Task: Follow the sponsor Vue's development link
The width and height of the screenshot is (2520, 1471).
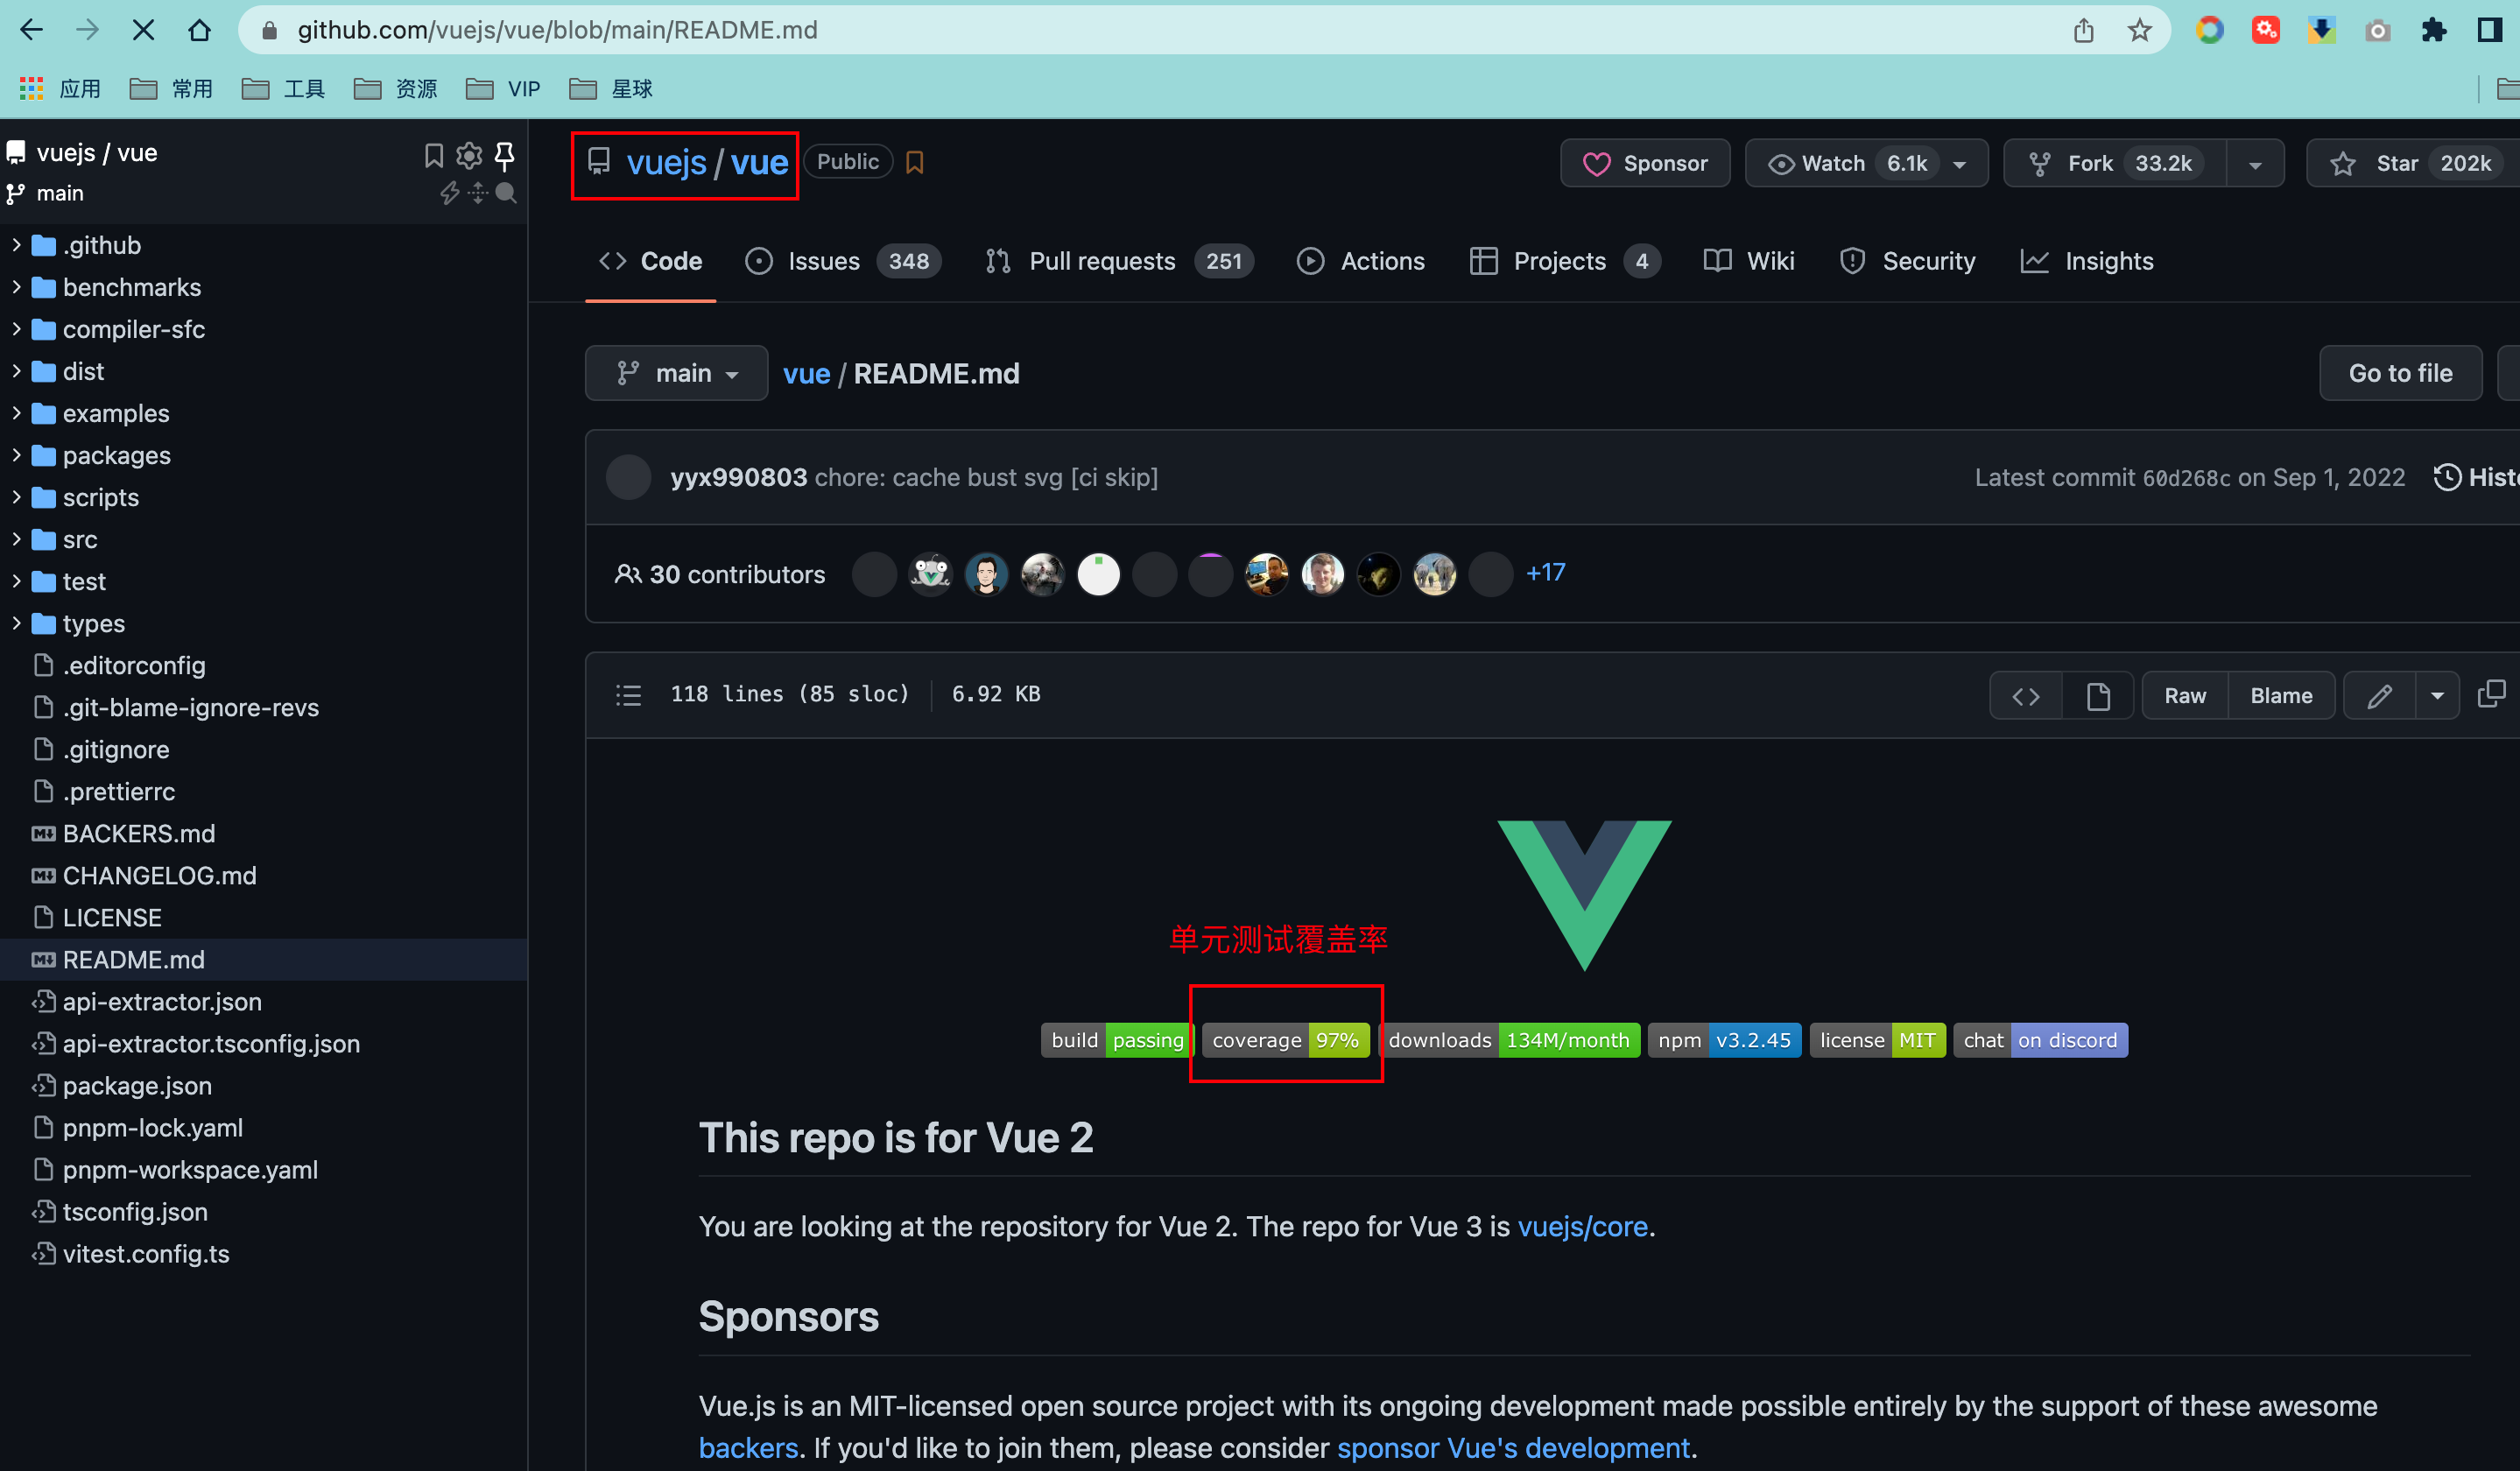Action: [1513, 1448]
